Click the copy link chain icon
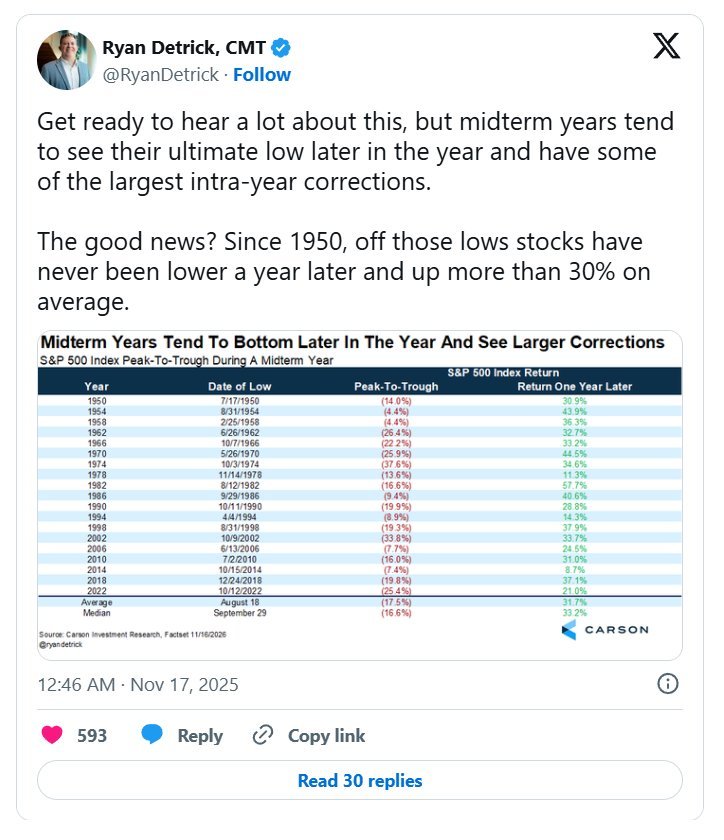724x840 pixels. pos(263,735)
